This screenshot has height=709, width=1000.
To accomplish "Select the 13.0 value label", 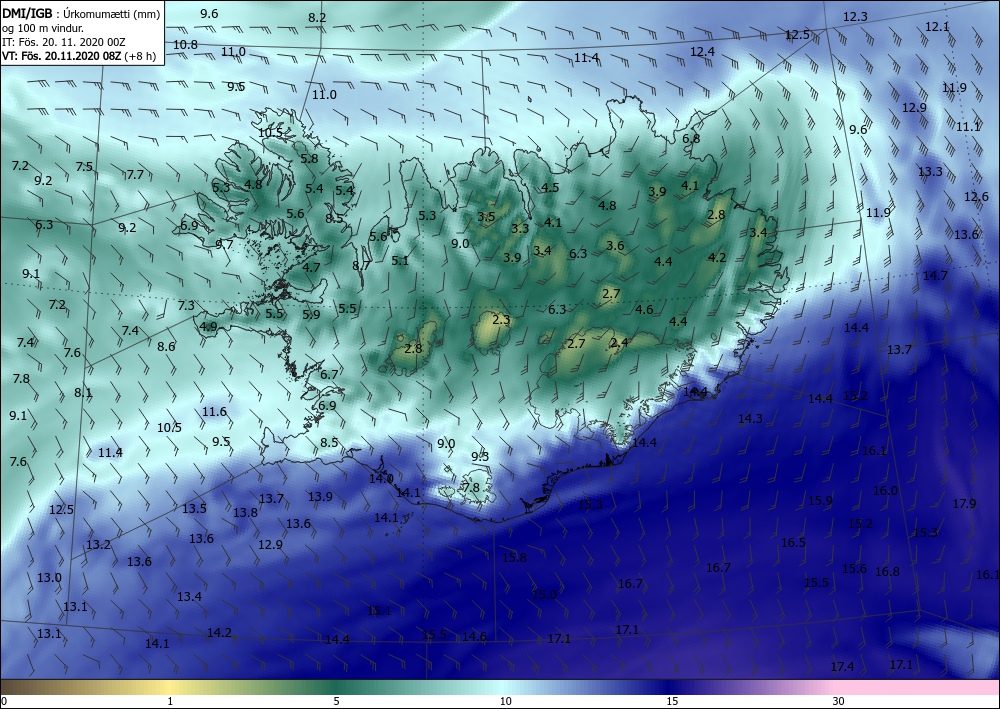I will point(49,578).
